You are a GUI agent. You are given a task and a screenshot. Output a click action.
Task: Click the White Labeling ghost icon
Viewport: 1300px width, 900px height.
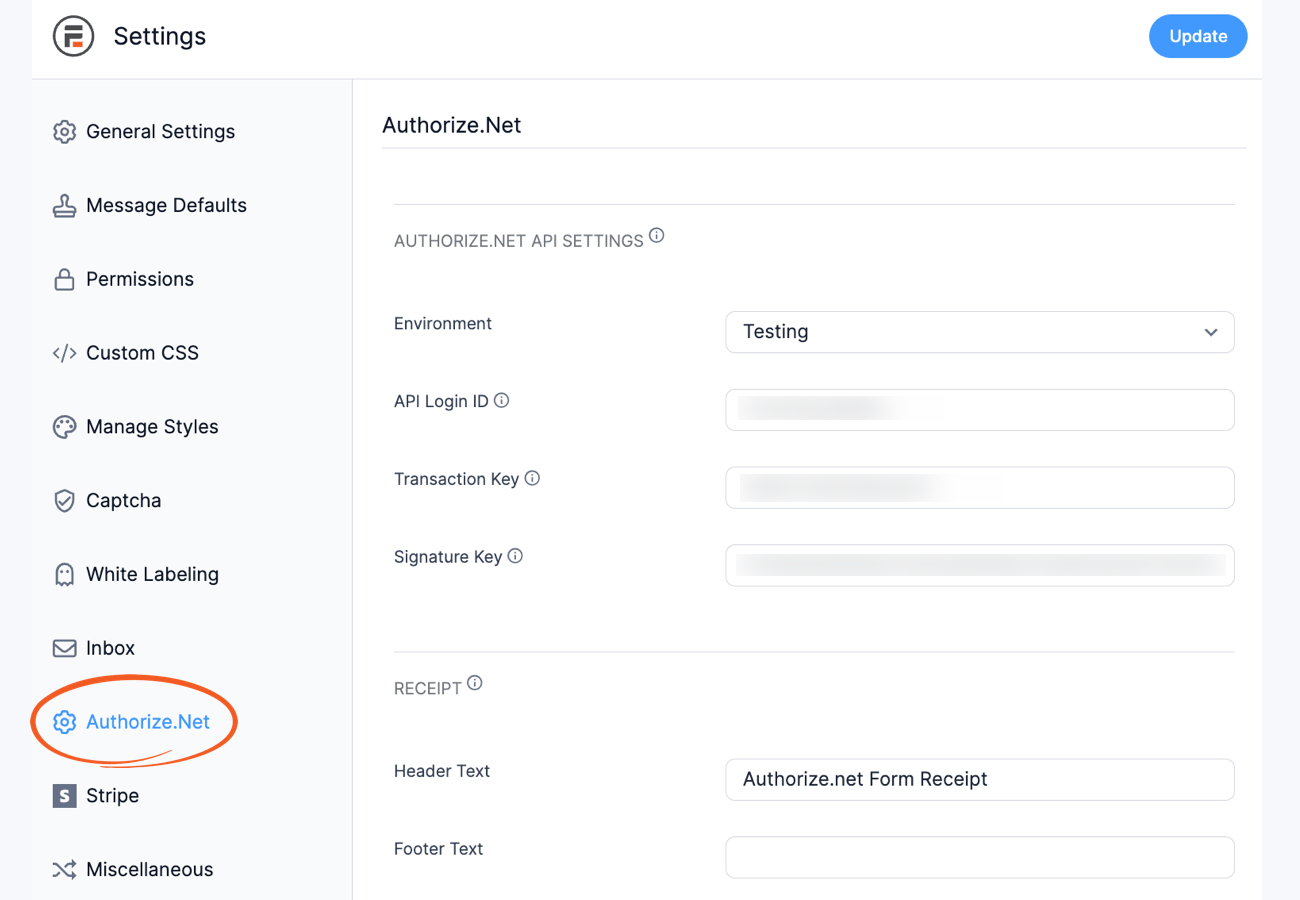coord(64,575)
